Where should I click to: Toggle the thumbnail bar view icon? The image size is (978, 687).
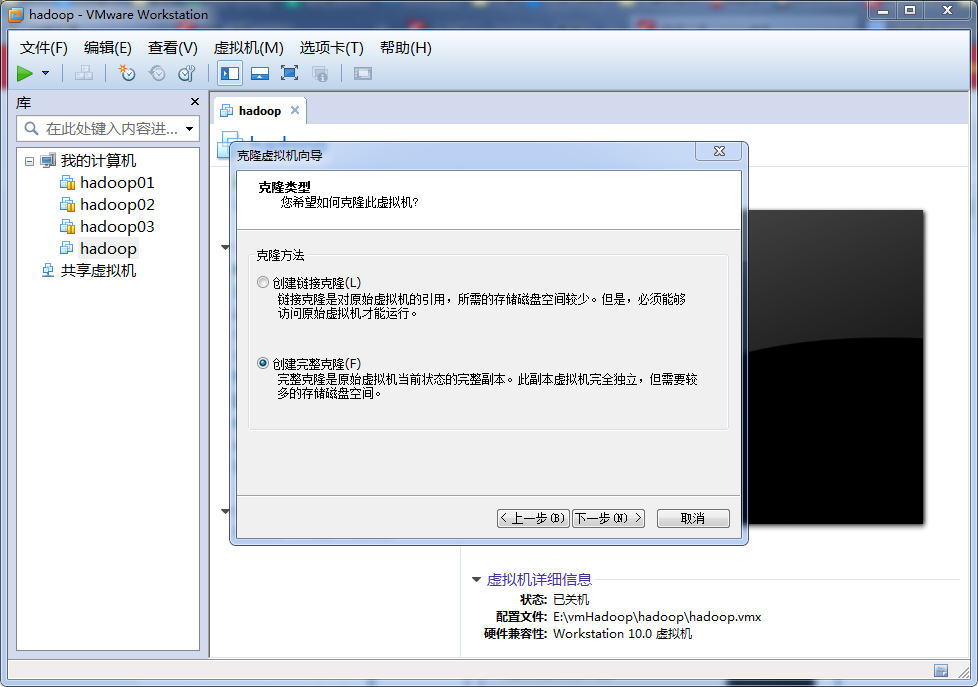pos(259,74)
